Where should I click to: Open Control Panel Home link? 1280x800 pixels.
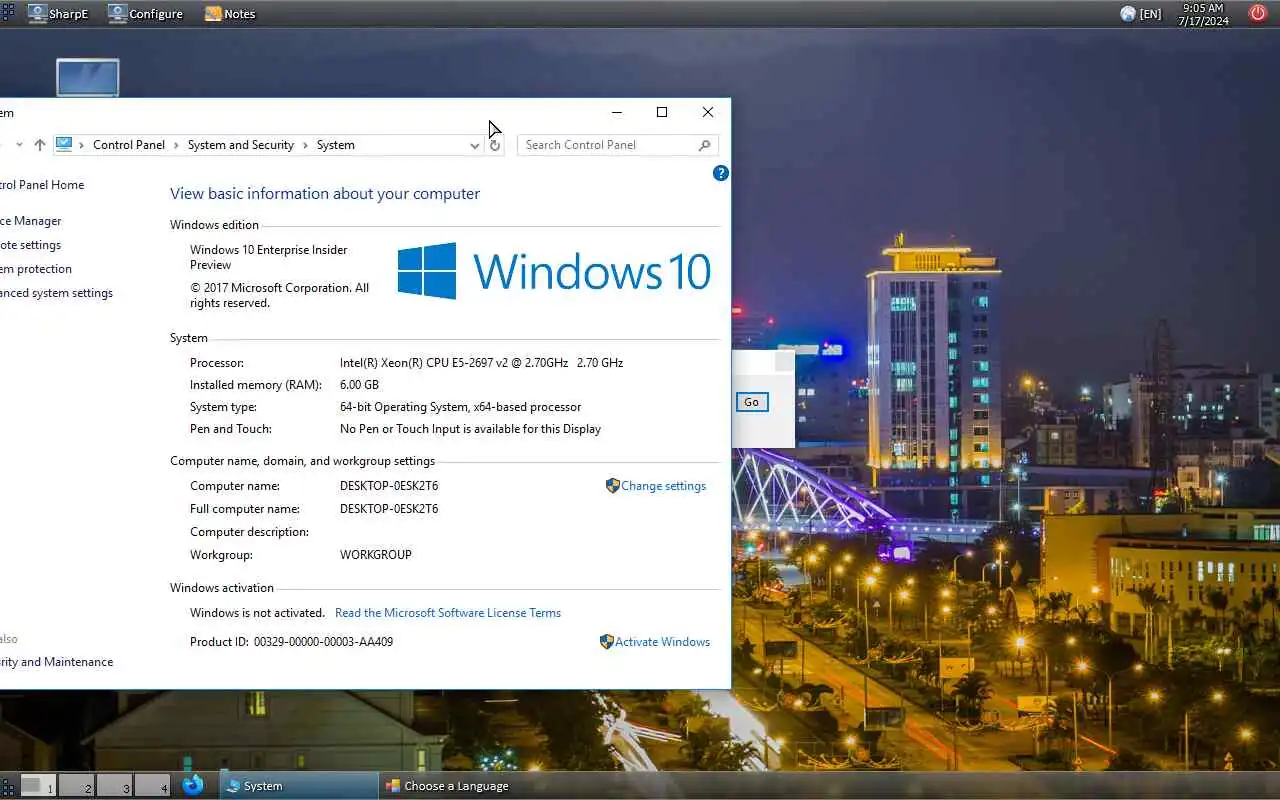[x=42, y=185]
